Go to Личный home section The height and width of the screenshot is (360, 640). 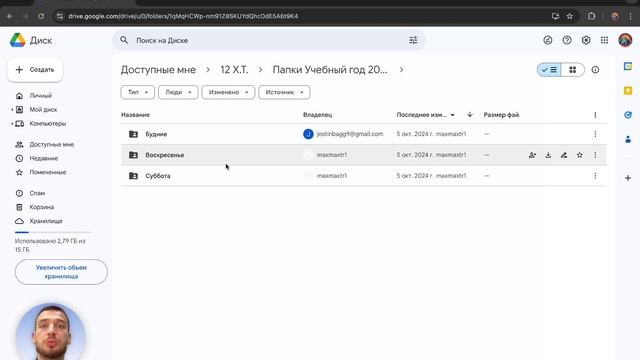[40, 96]
